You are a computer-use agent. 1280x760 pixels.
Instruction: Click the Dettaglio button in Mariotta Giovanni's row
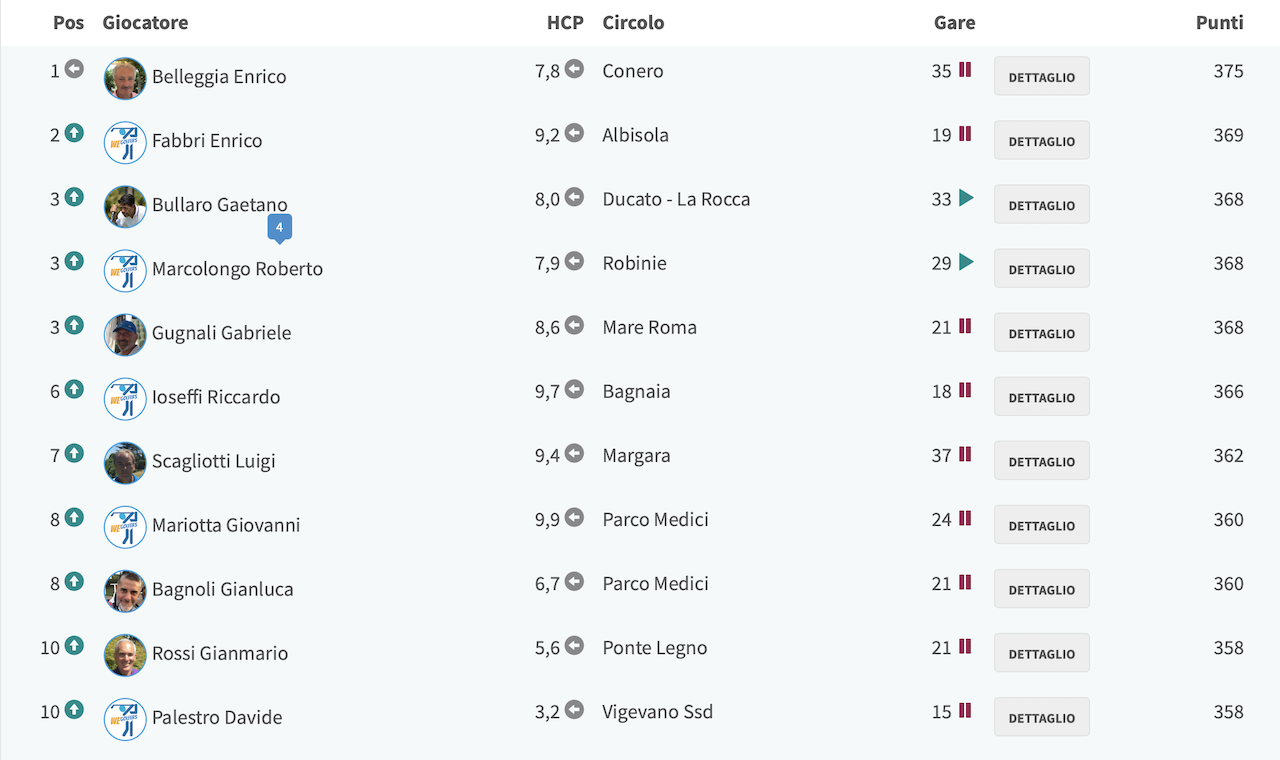[x=1042, y=525]
